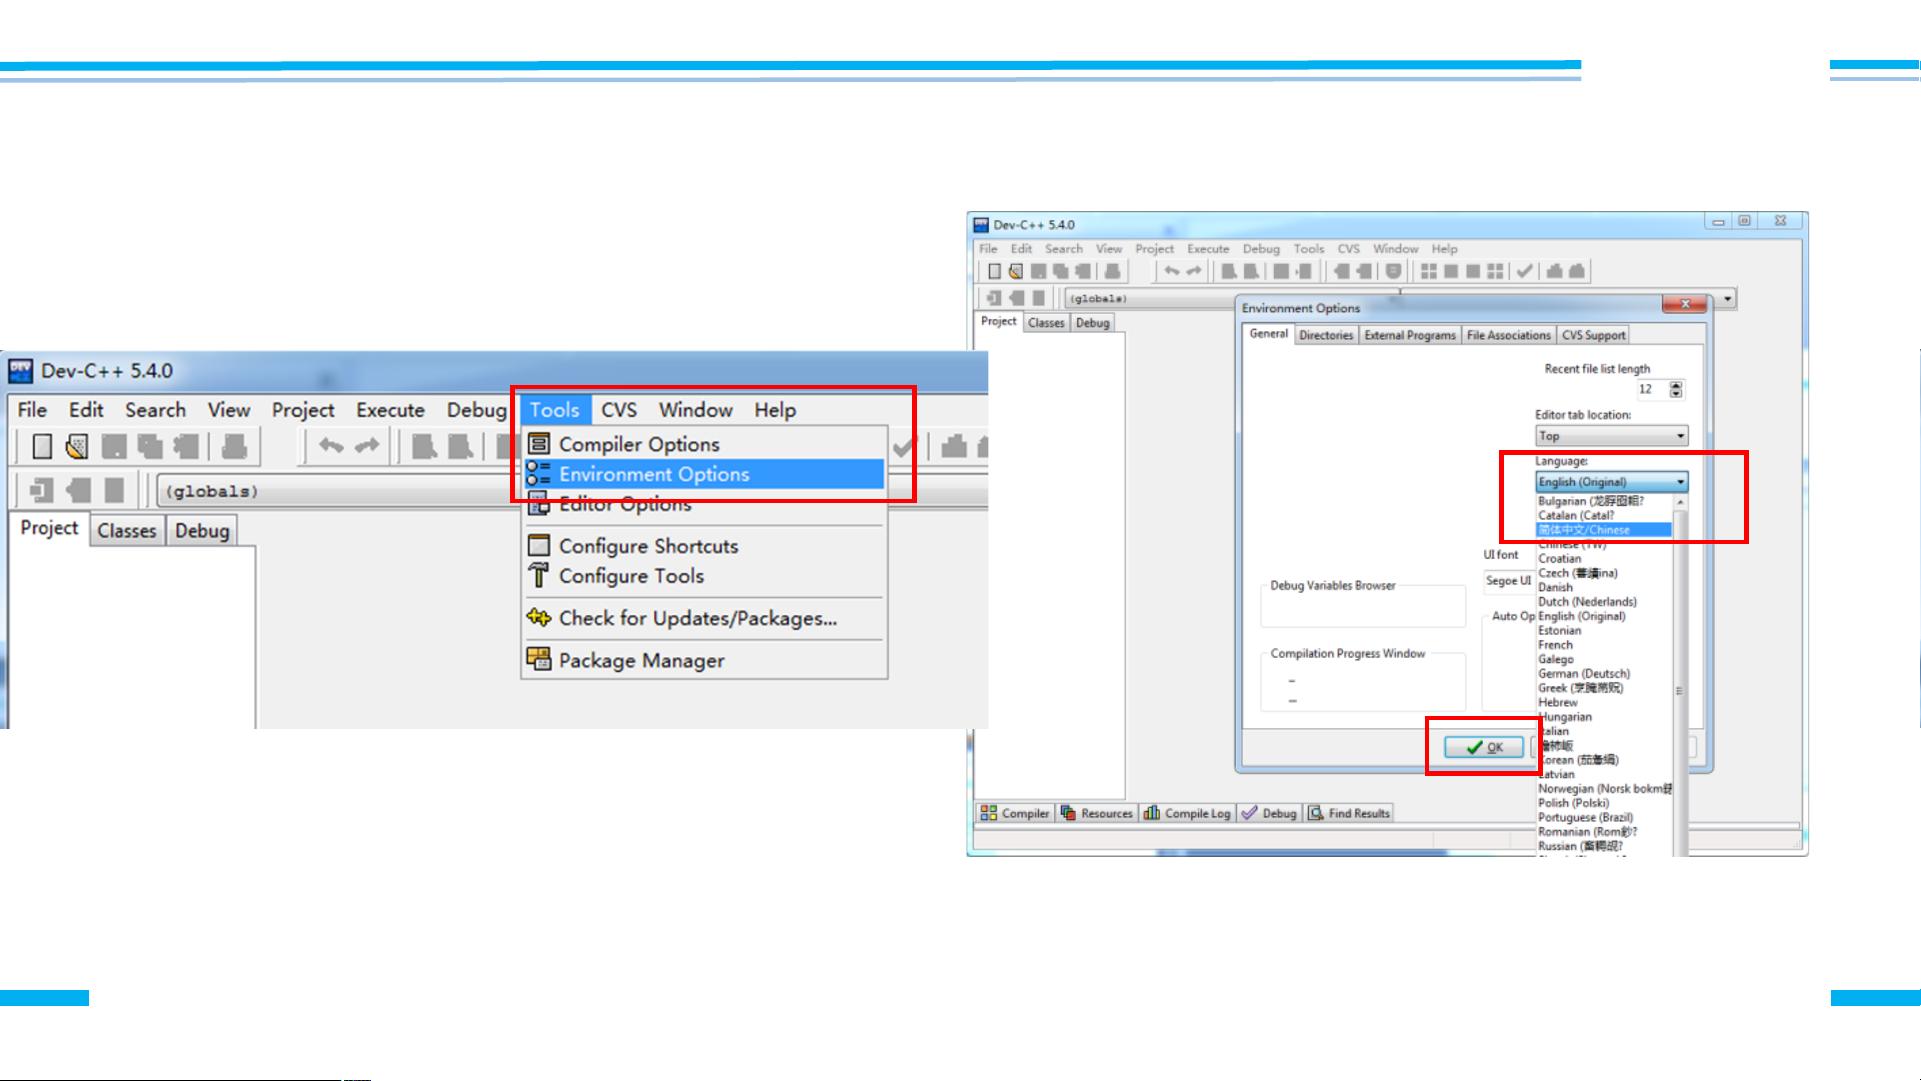Image resolution: width=1921 pixels, height=1081 pixels.
Task: Select Dutch (Nederlands) in the language list
Action: tap(1604, 602)
